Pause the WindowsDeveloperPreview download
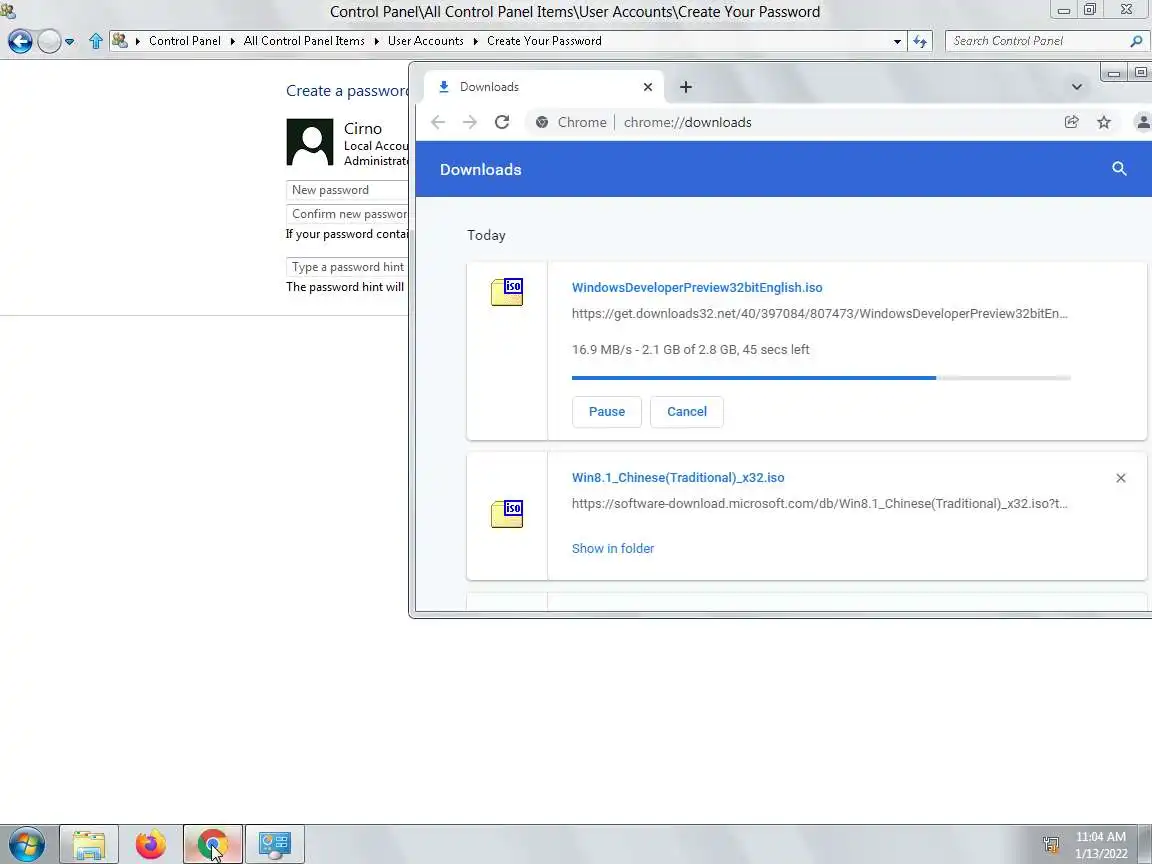Viewport: 1152px width, 864px height. point(607,411)
